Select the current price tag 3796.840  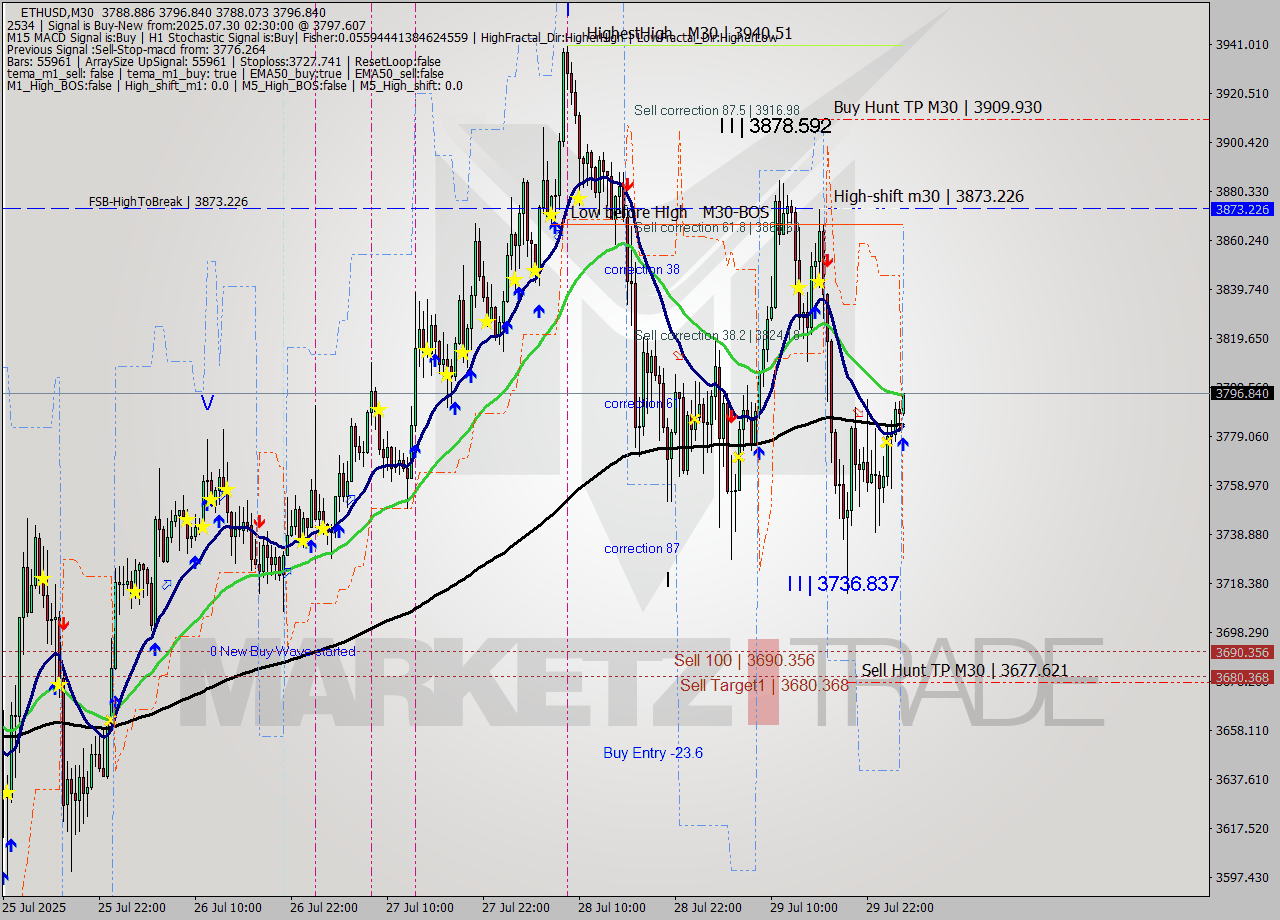pos(1241,393)
